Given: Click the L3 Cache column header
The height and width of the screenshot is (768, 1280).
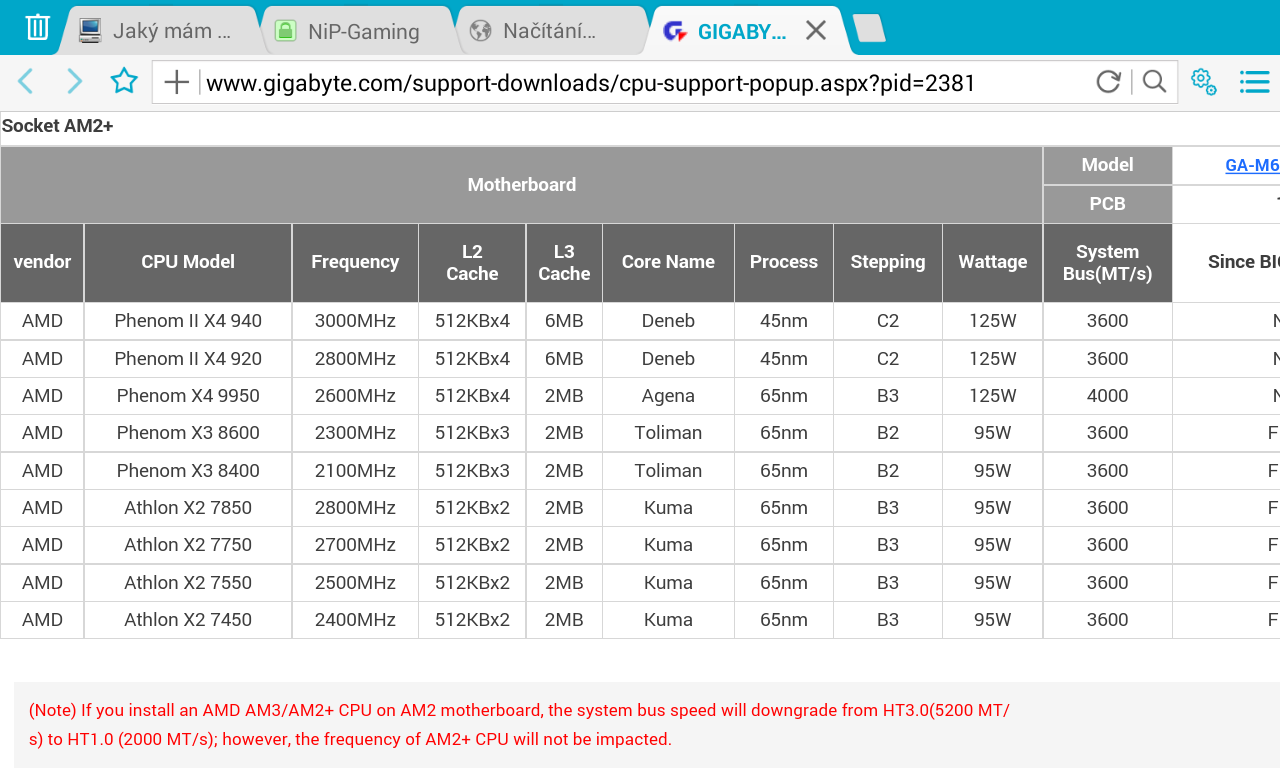Looking at the screenshot, I should tap(564, 262).
